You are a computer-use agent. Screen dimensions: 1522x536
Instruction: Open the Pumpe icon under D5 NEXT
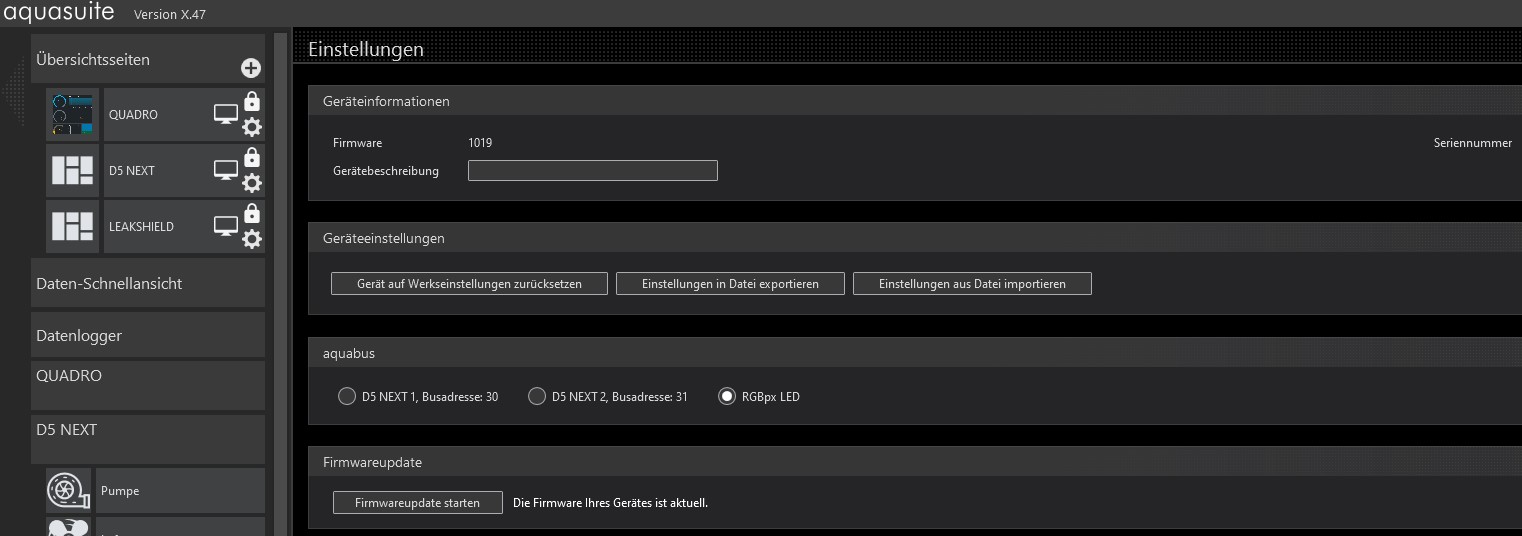pyautogui.click(x=69, y=490)
